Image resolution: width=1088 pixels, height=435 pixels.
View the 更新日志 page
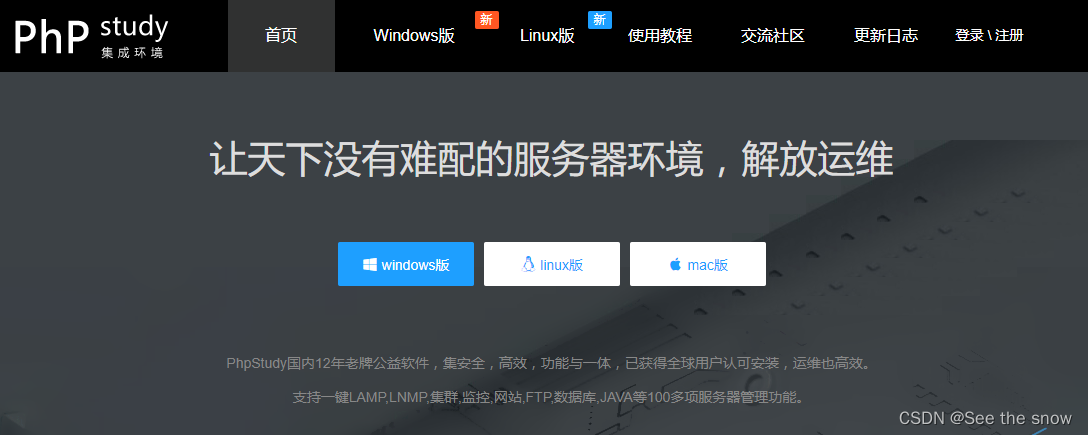[885, 36]
